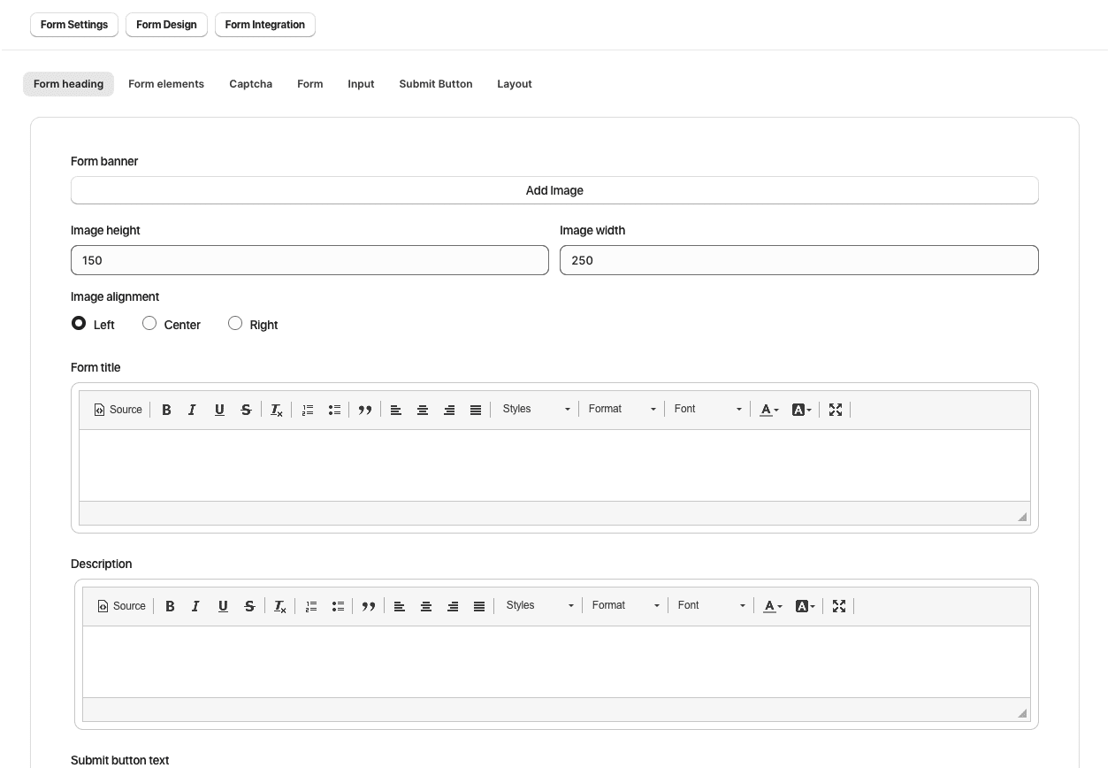Insert numbered list in Form title editor
1115x768 pixels.
point(307,410)
